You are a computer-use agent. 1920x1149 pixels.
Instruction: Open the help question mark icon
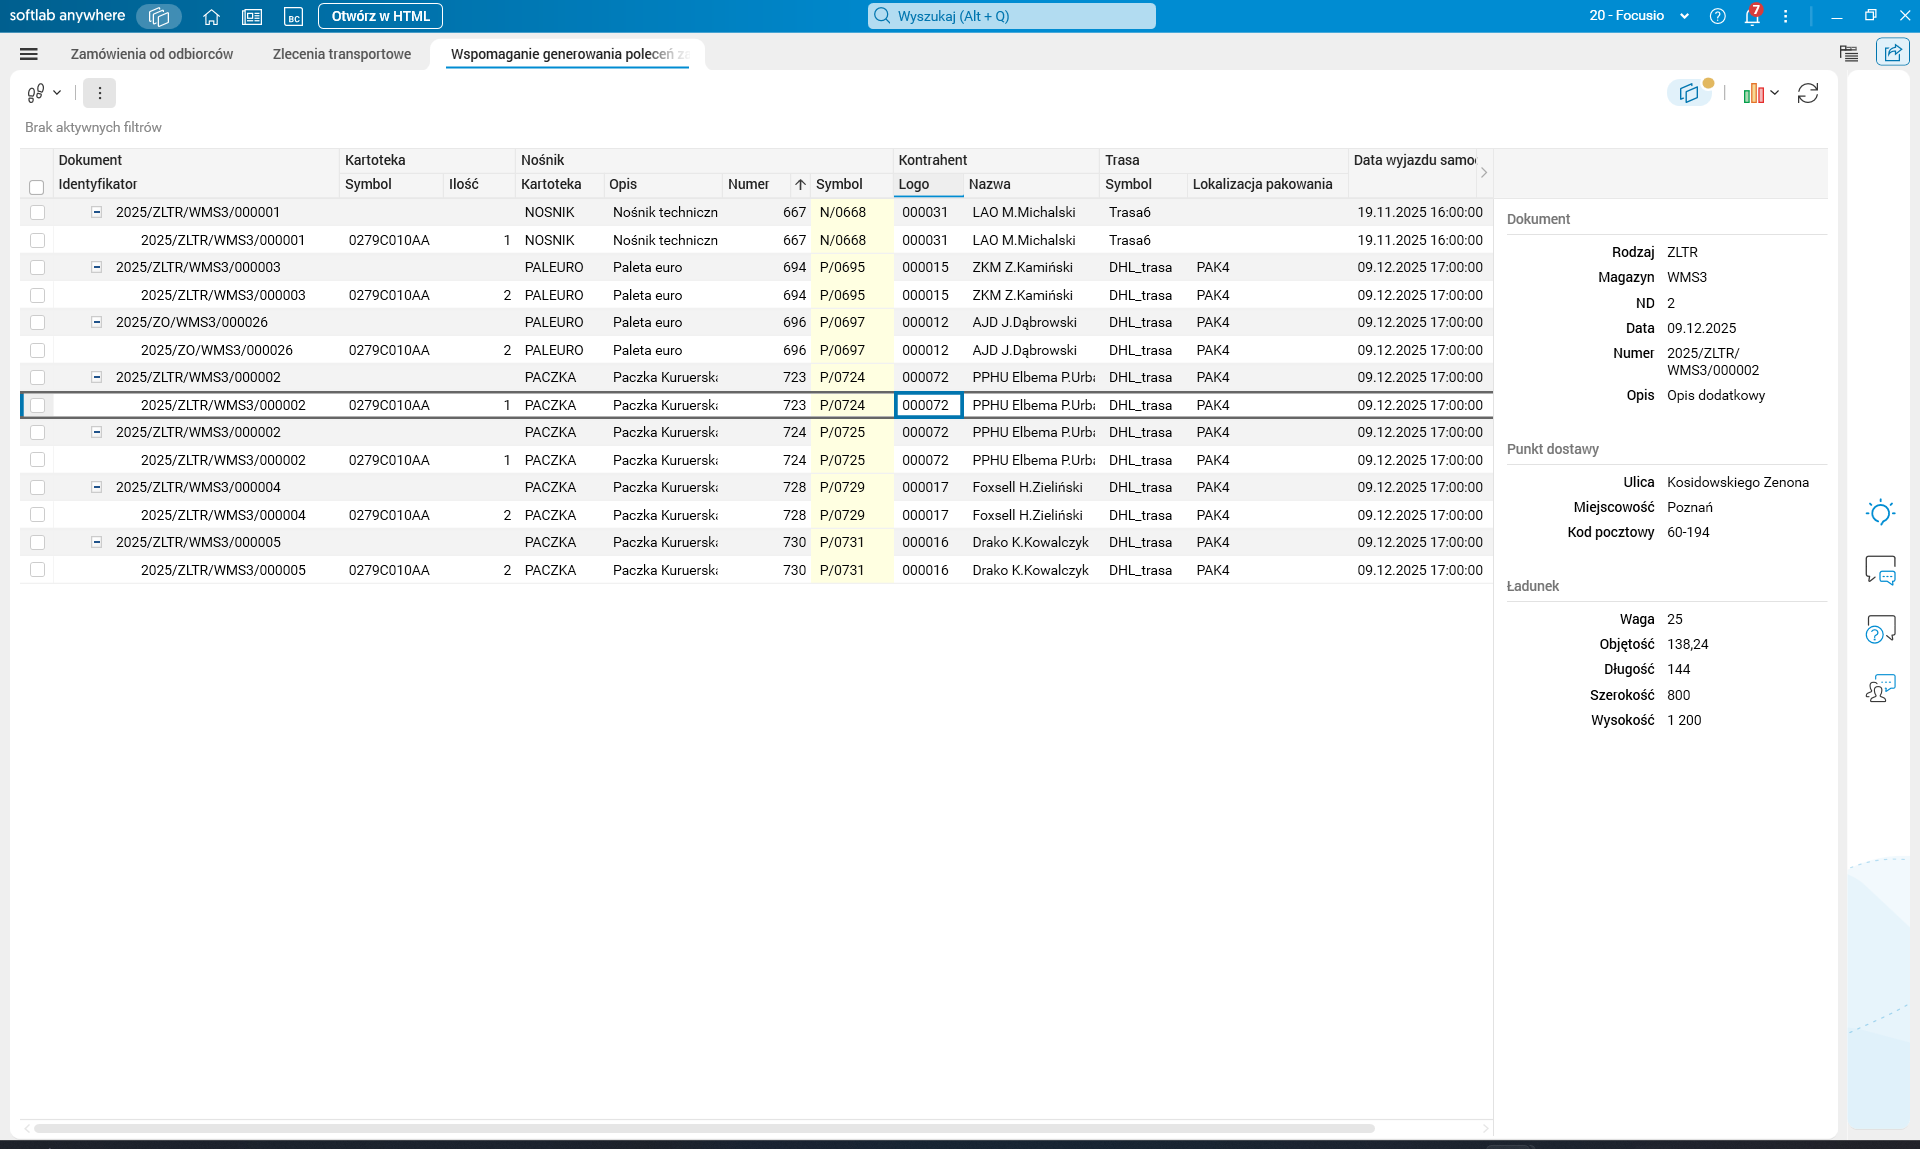[x=1717, y=16]
